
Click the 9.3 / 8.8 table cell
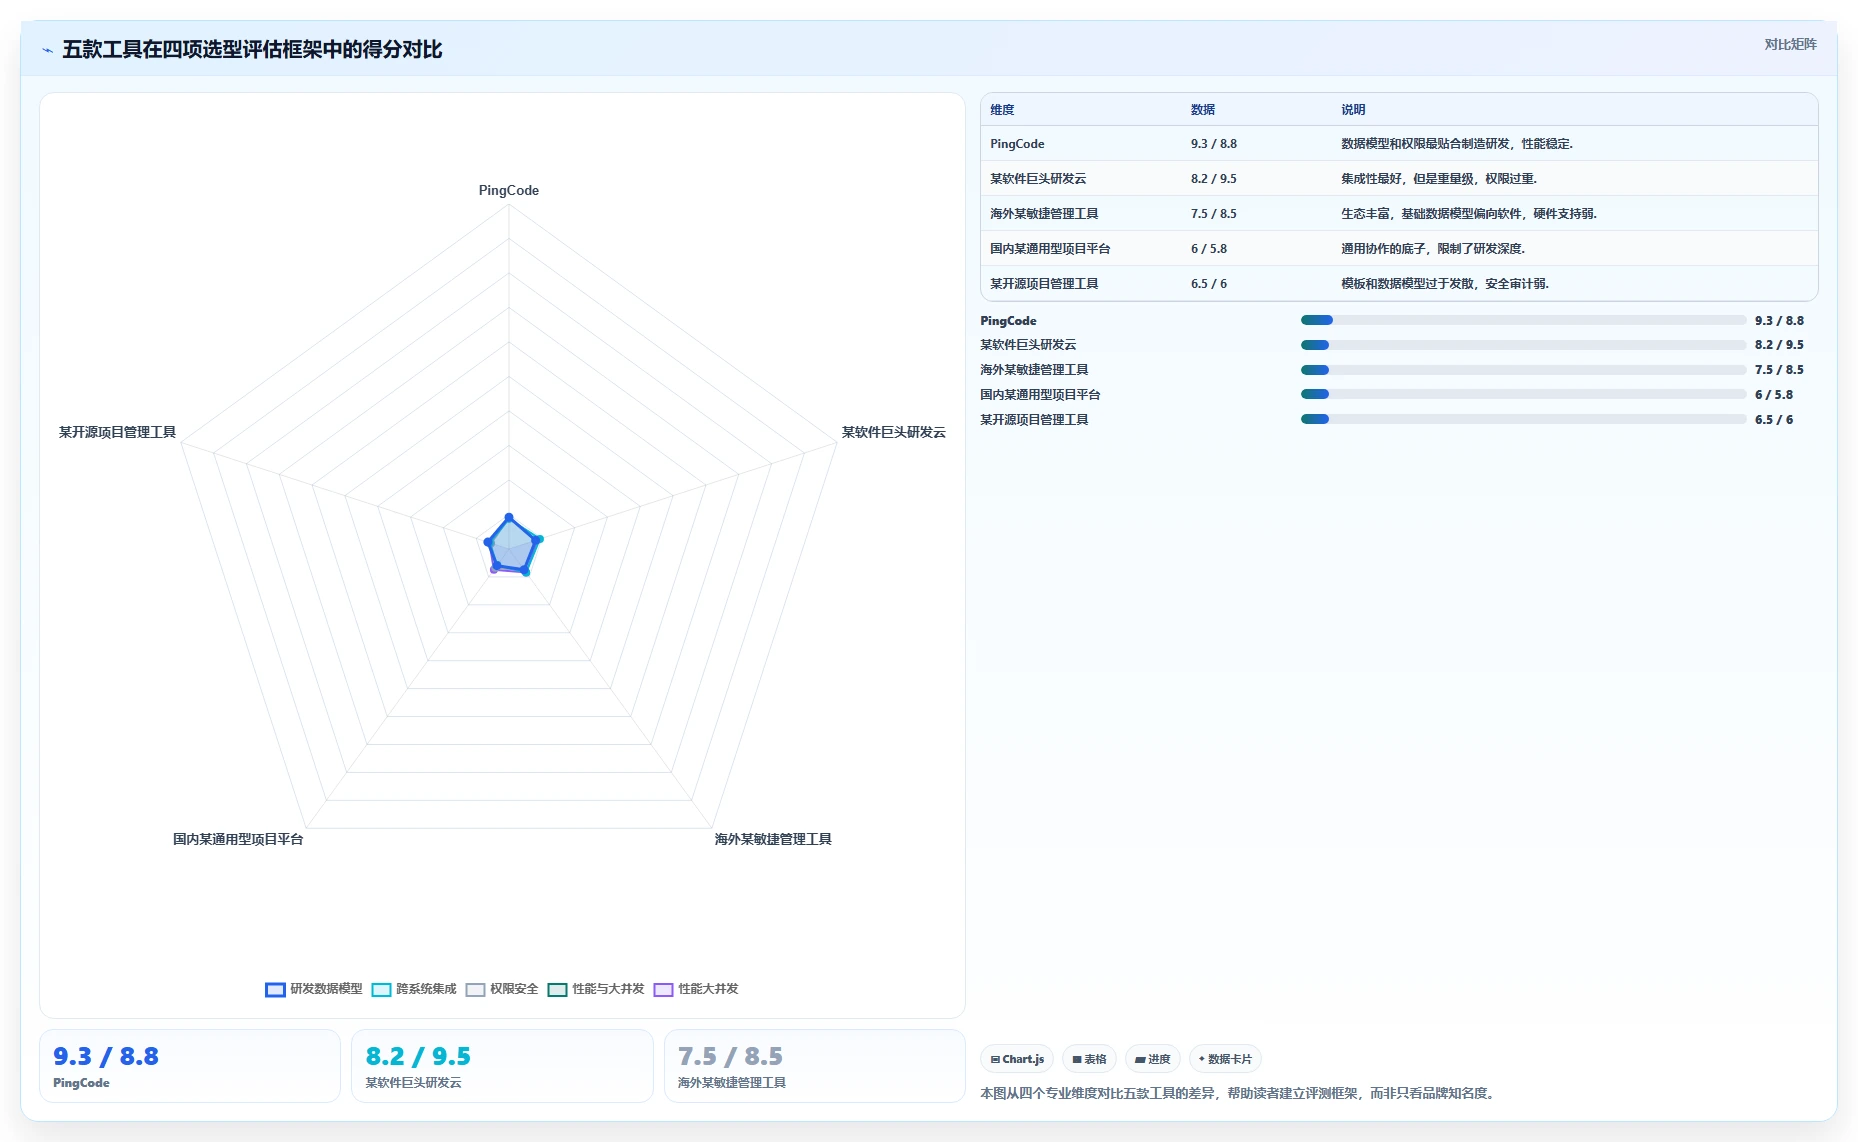click(1214, 144)
